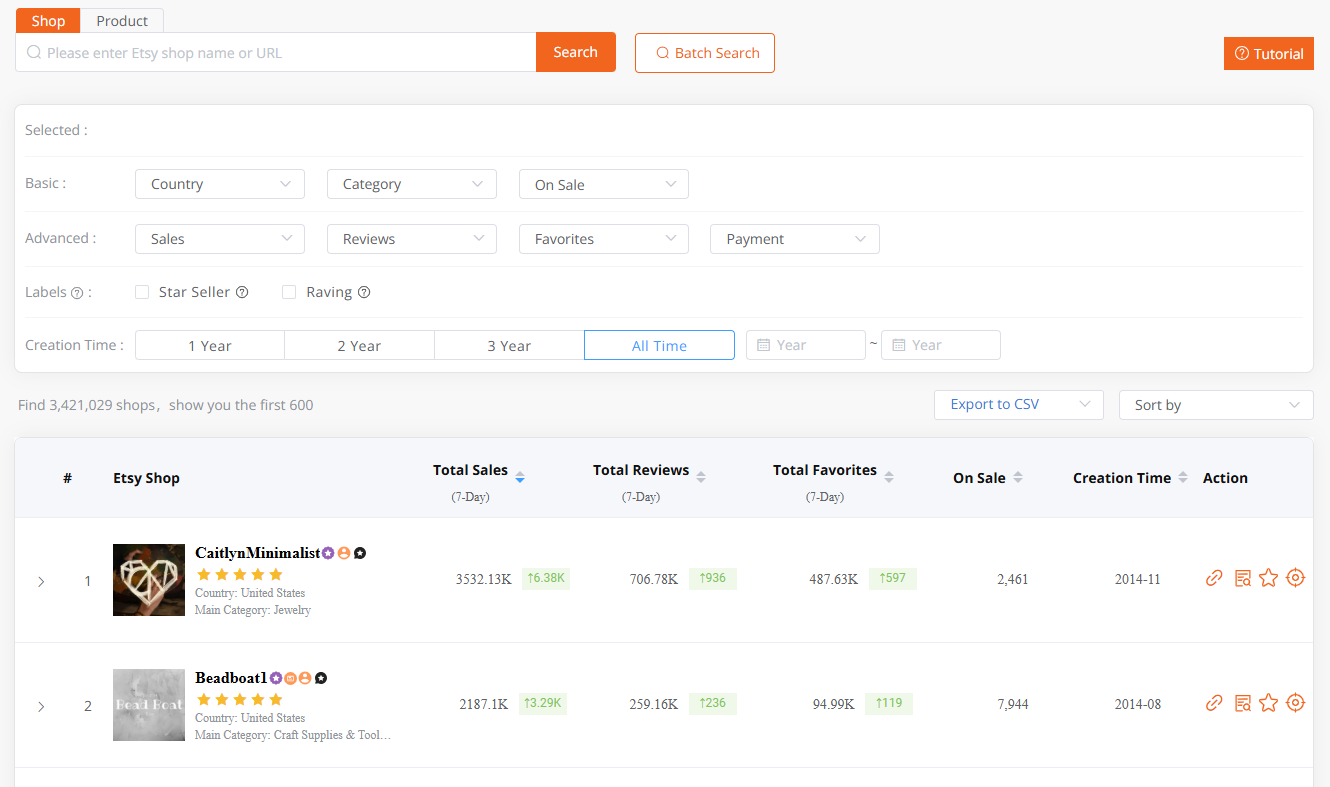Open the Tutorial button
Image resolution: width=1330 pixels, height=787 pixels.
[x=1268, y=54]
